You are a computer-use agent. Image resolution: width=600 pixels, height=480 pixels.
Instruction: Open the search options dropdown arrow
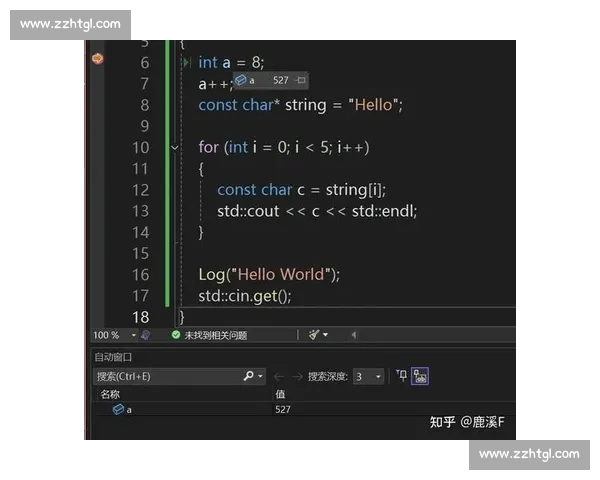[x=260, y=376]
